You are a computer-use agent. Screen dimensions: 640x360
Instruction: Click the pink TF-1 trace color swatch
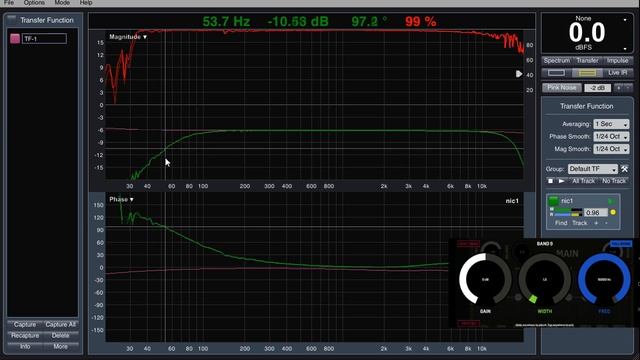[15, 39]
